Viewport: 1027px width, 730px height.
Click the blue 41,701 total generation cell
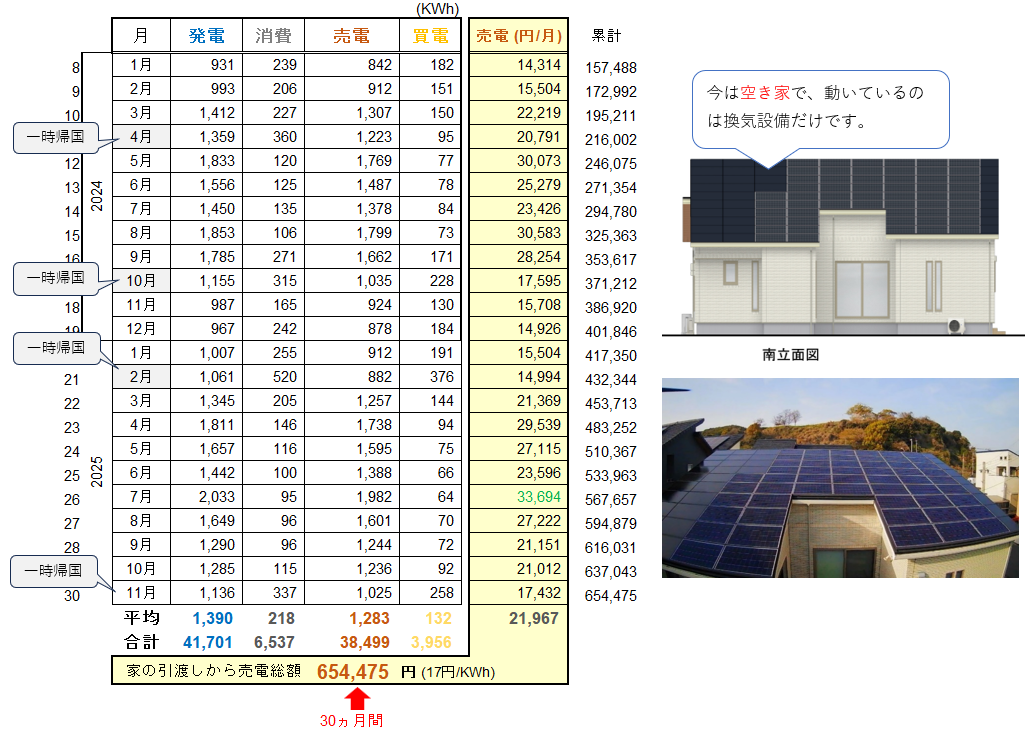tap(210, 641)
